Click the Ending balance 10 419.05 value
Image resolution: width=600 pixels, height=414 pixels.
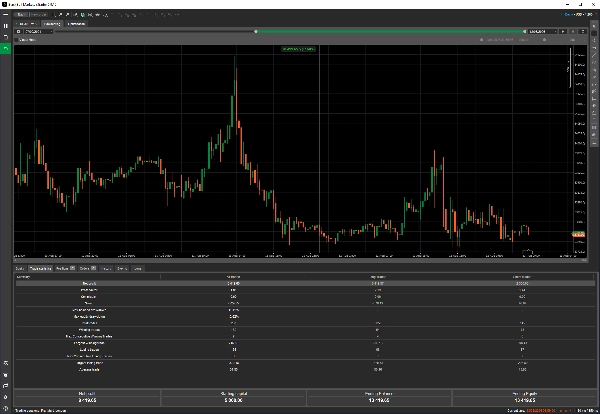[x=379, y=400]
